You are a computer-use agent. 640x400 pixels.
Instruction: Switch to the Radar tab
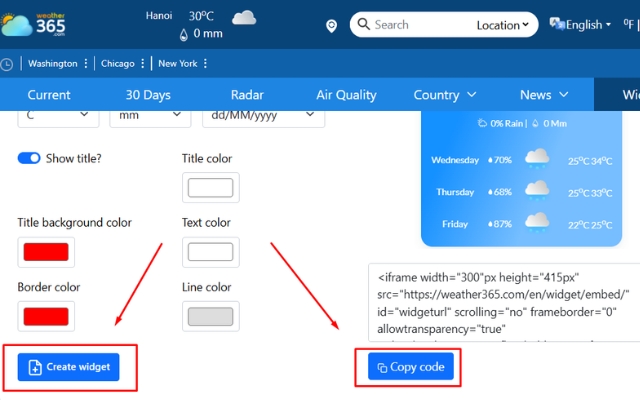point(247,95)
